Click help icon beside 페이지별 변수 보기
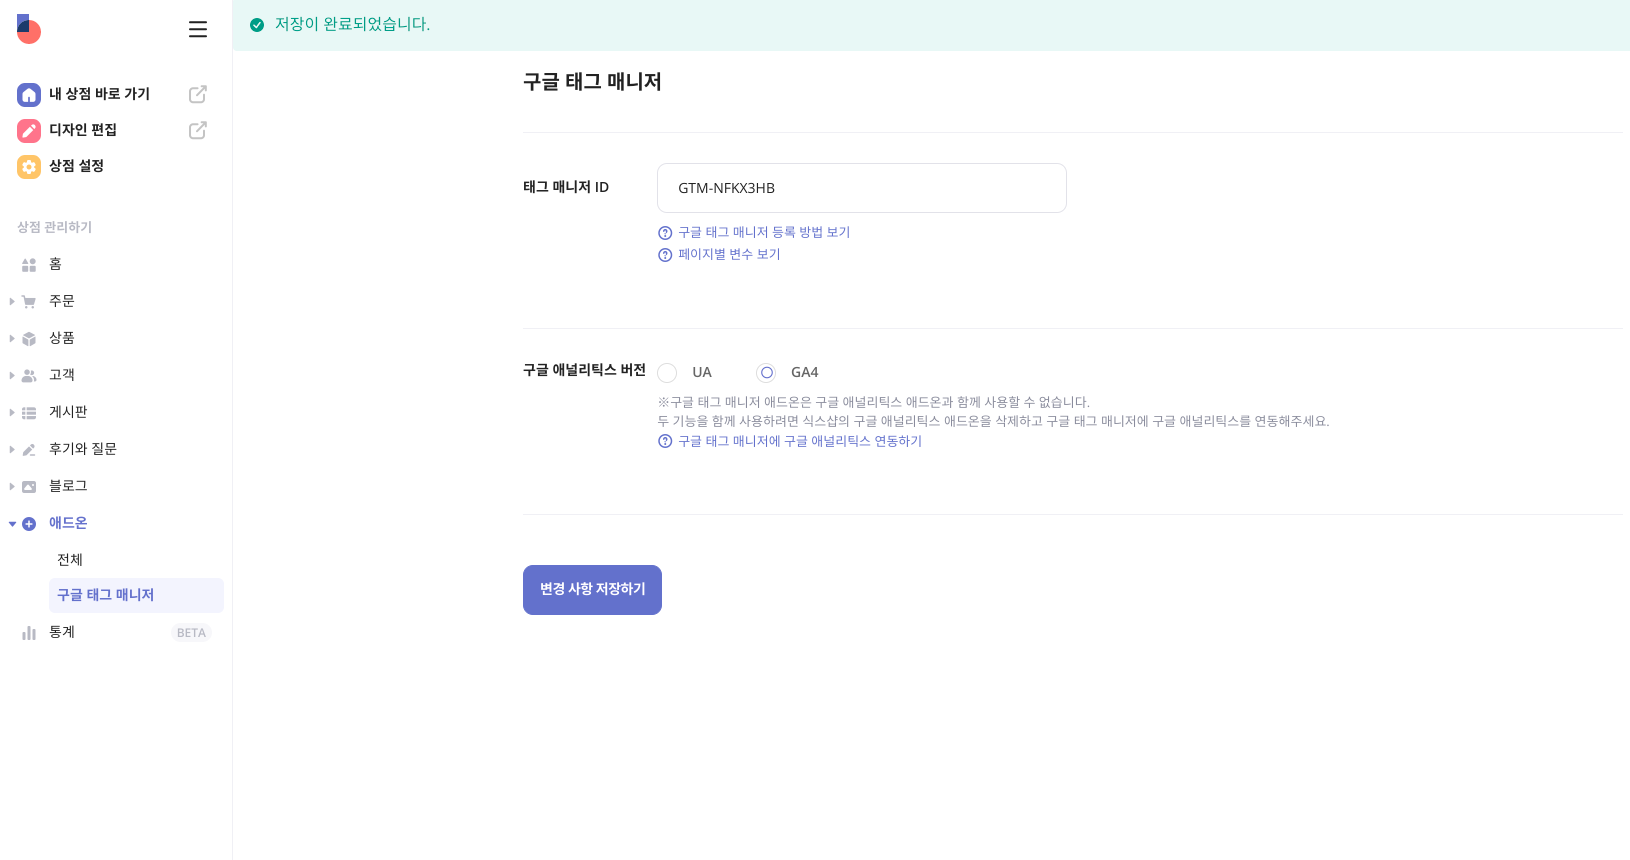 [665, 255]
